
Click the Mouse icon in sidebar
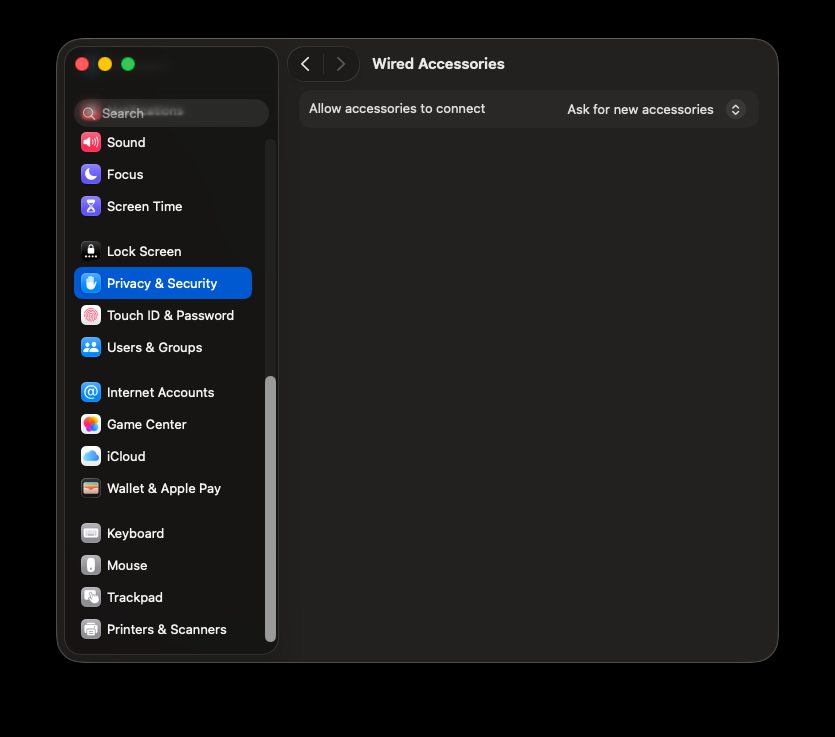[91, 565]
